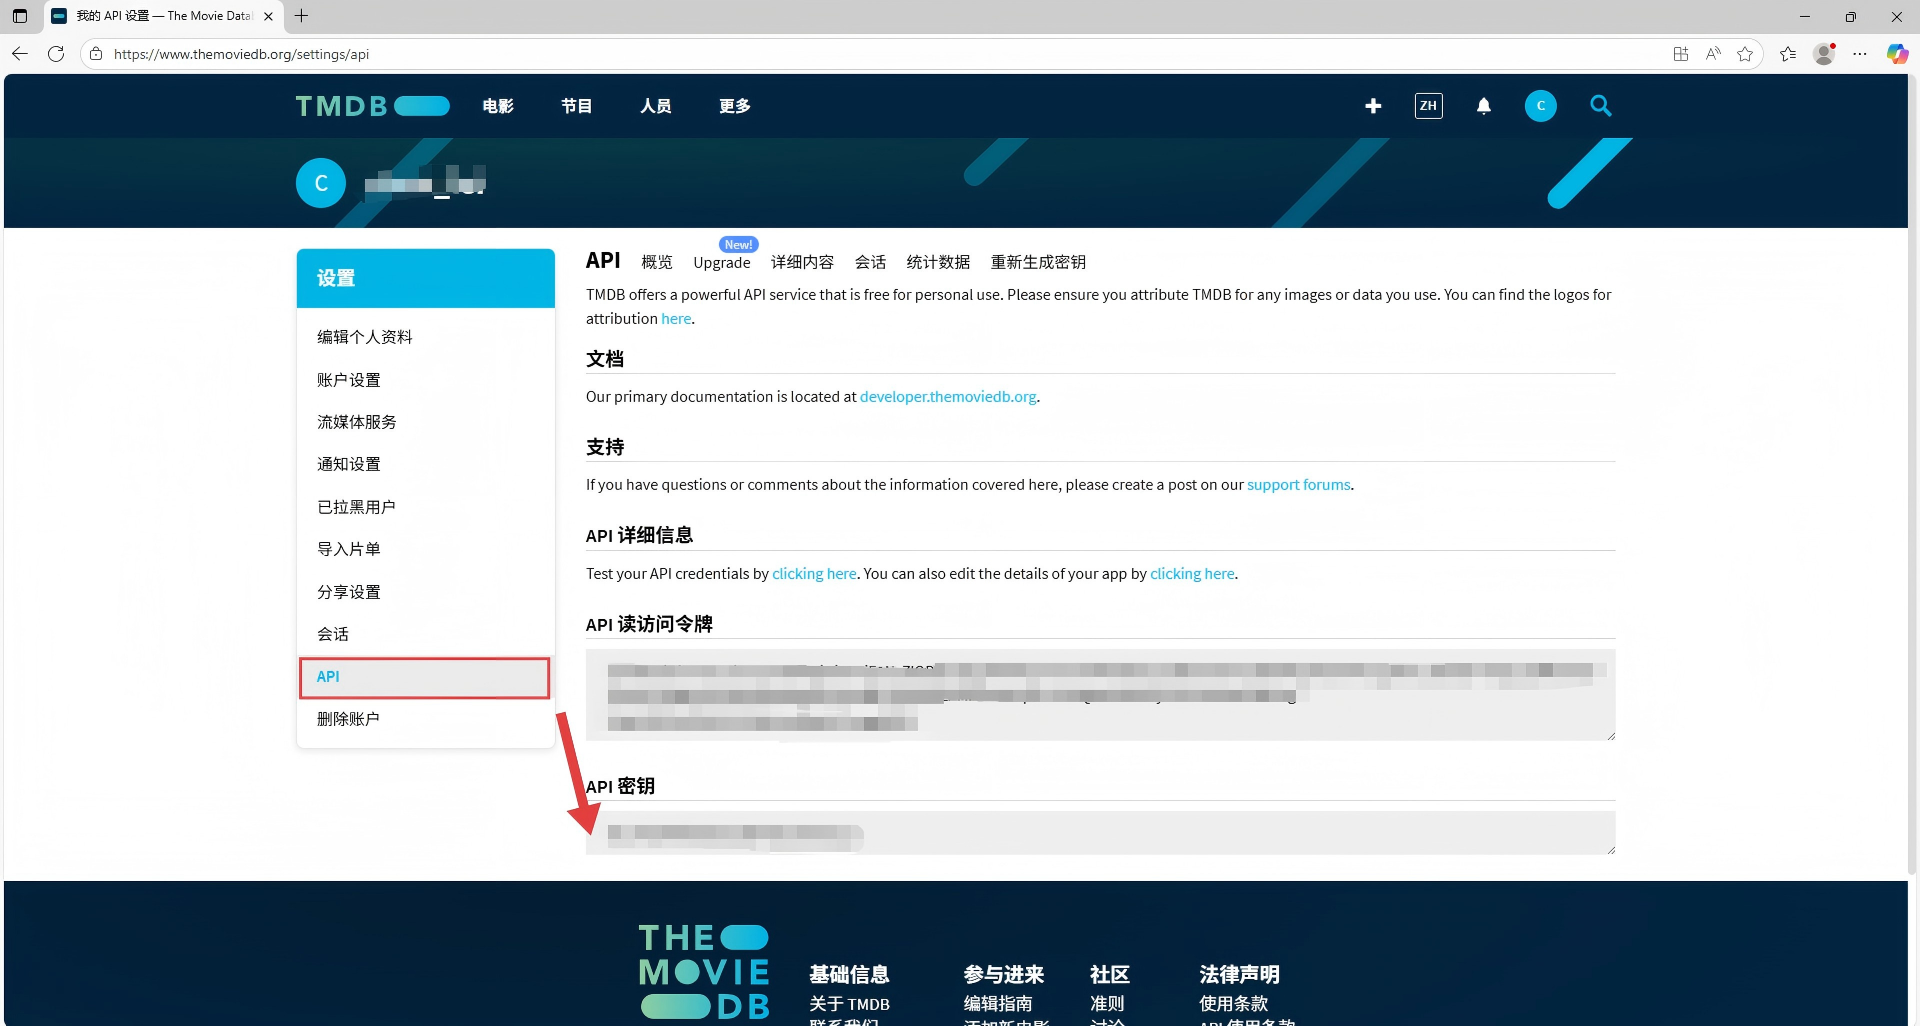
Task: Switch to the Upgrade tab
Action: pos(722,262)
